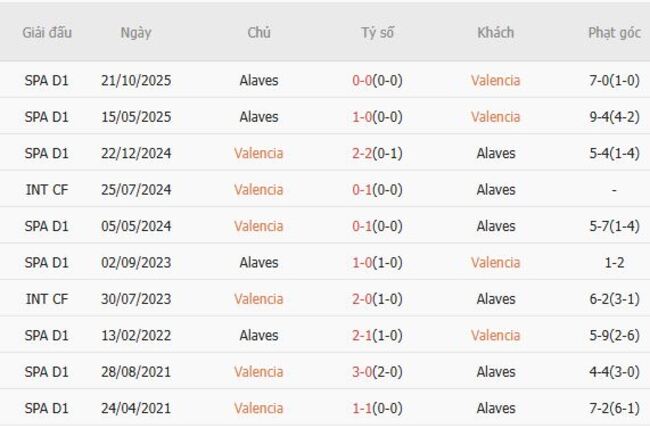The height and width of the screenshot is (428, 650).
Task: Open Valencia link in 21/10/2025 row
Action: click(495, 81)
